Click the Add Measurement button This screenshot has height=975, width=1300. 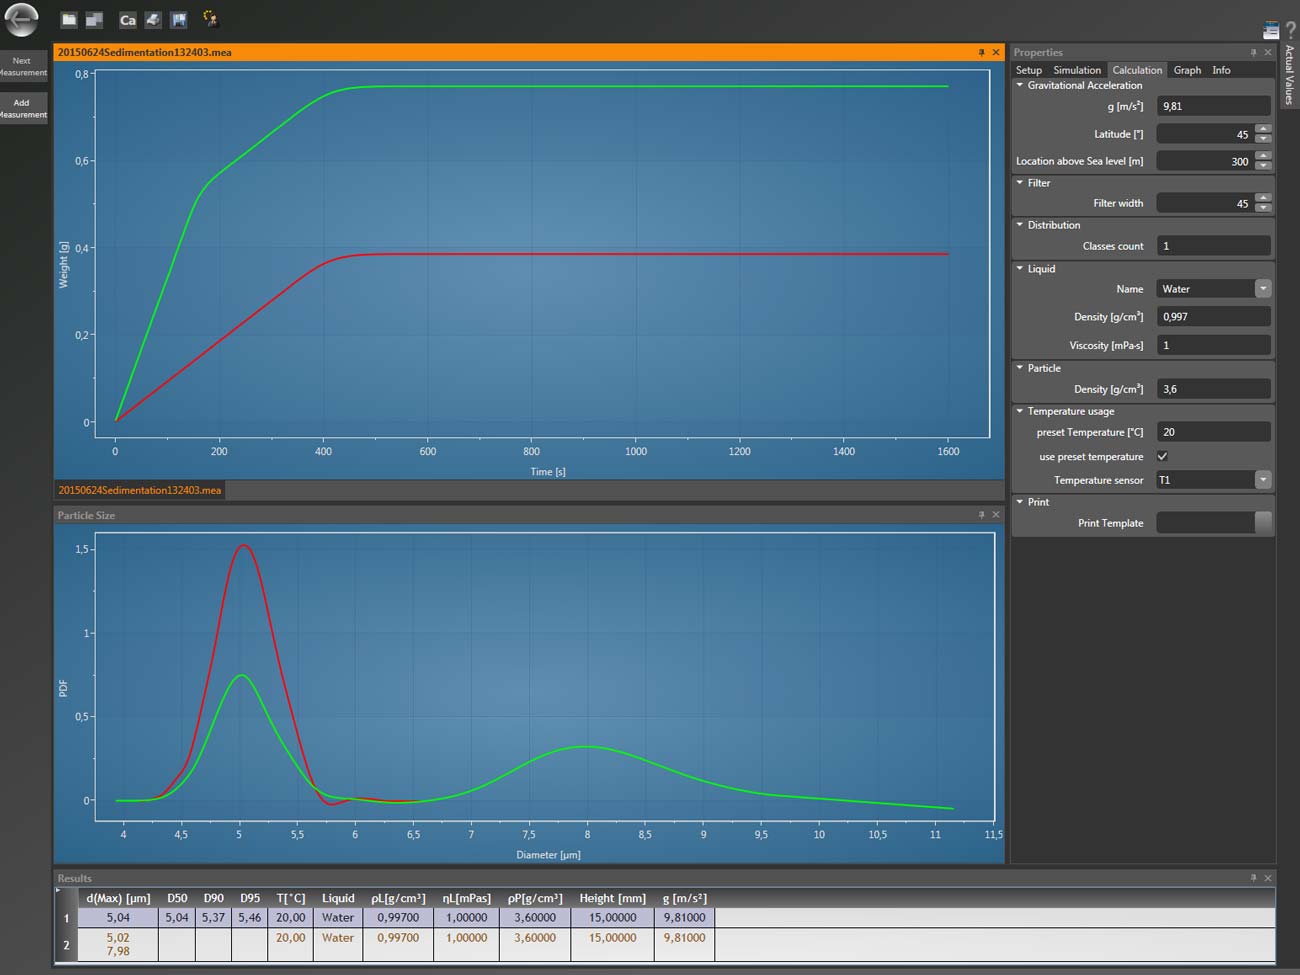tap(22, 108)
